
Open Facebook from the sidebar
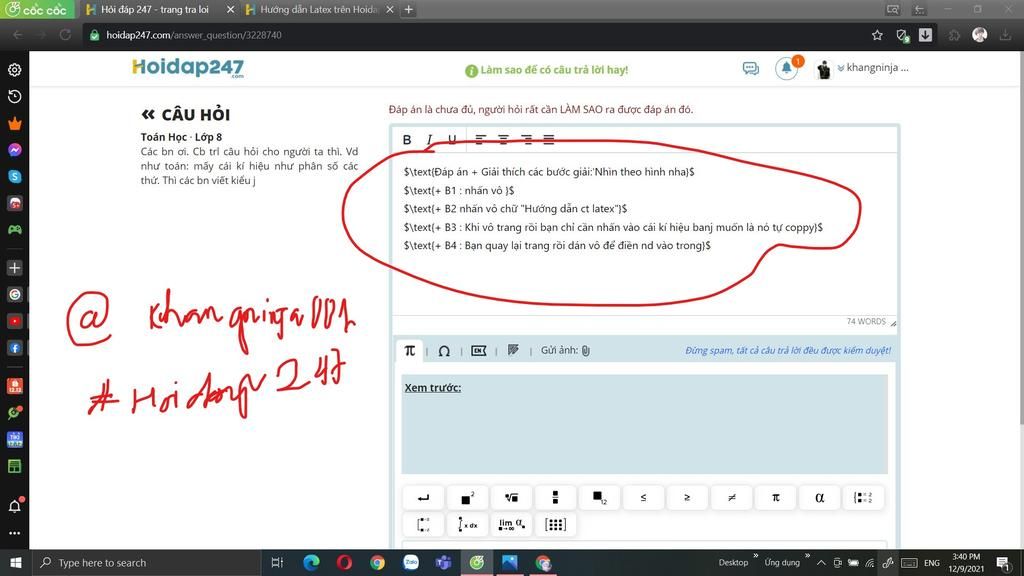tap(14, 348)
